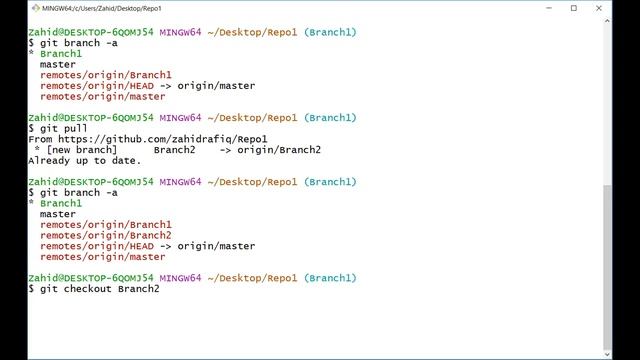The image size is (640, 360).
Task: Minimize the Git Bash window
Action: tap(549, 8)
